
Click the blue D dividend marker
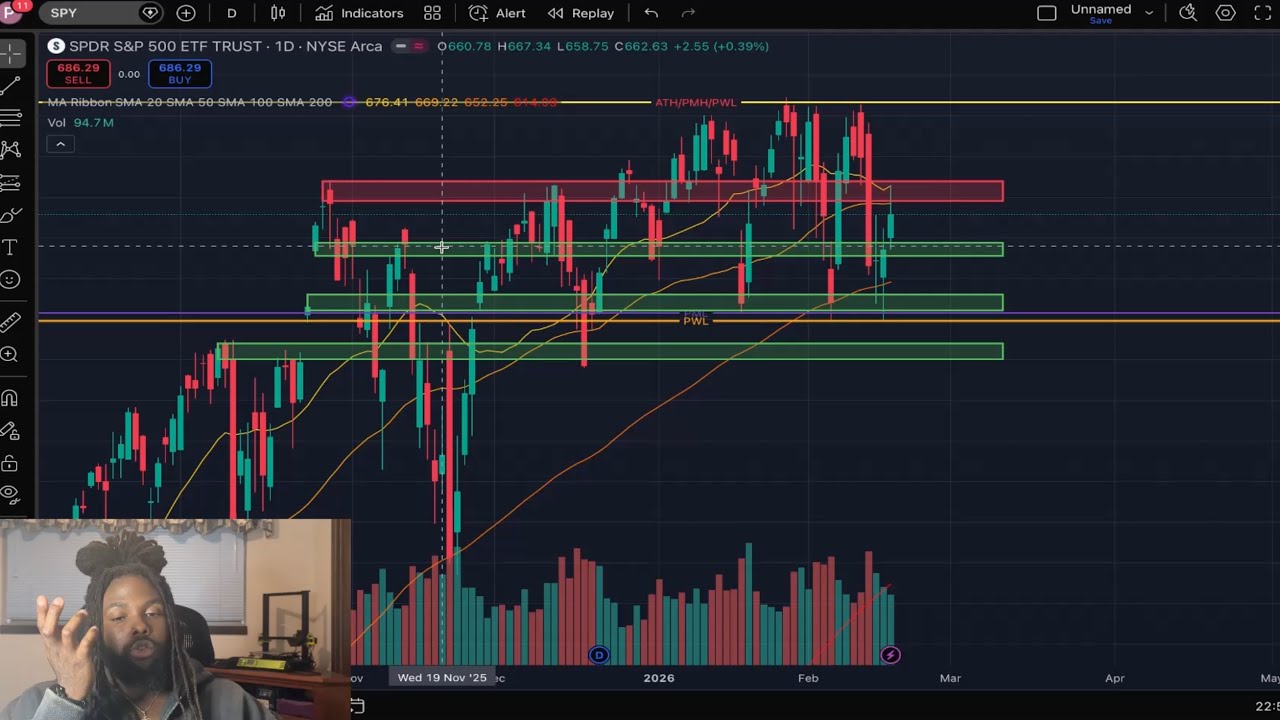(599, 655)
